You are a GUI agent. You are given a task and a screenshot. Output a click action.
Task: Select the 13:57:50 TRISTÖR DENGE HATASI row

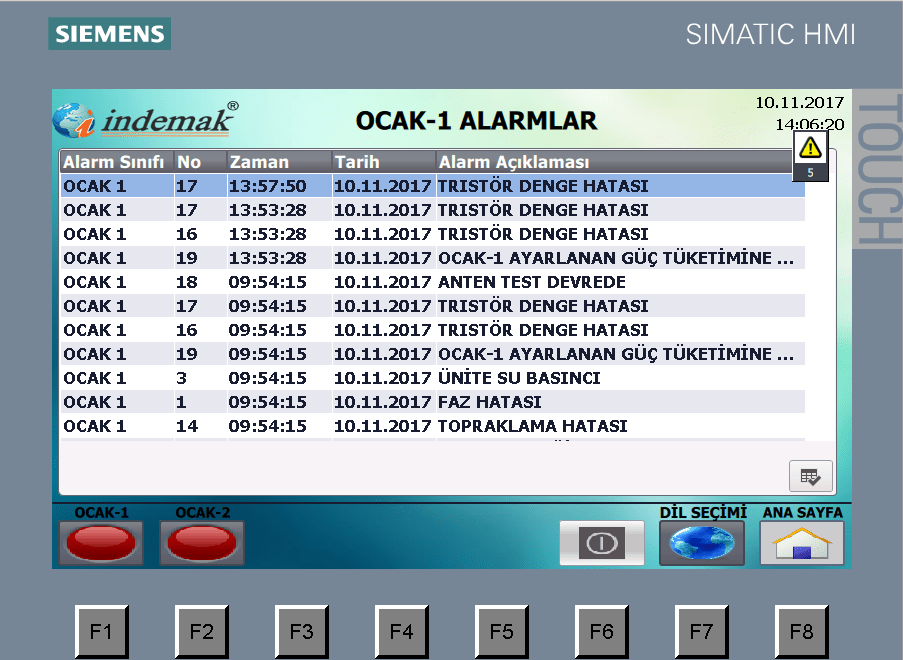click(x=432, y=186)
